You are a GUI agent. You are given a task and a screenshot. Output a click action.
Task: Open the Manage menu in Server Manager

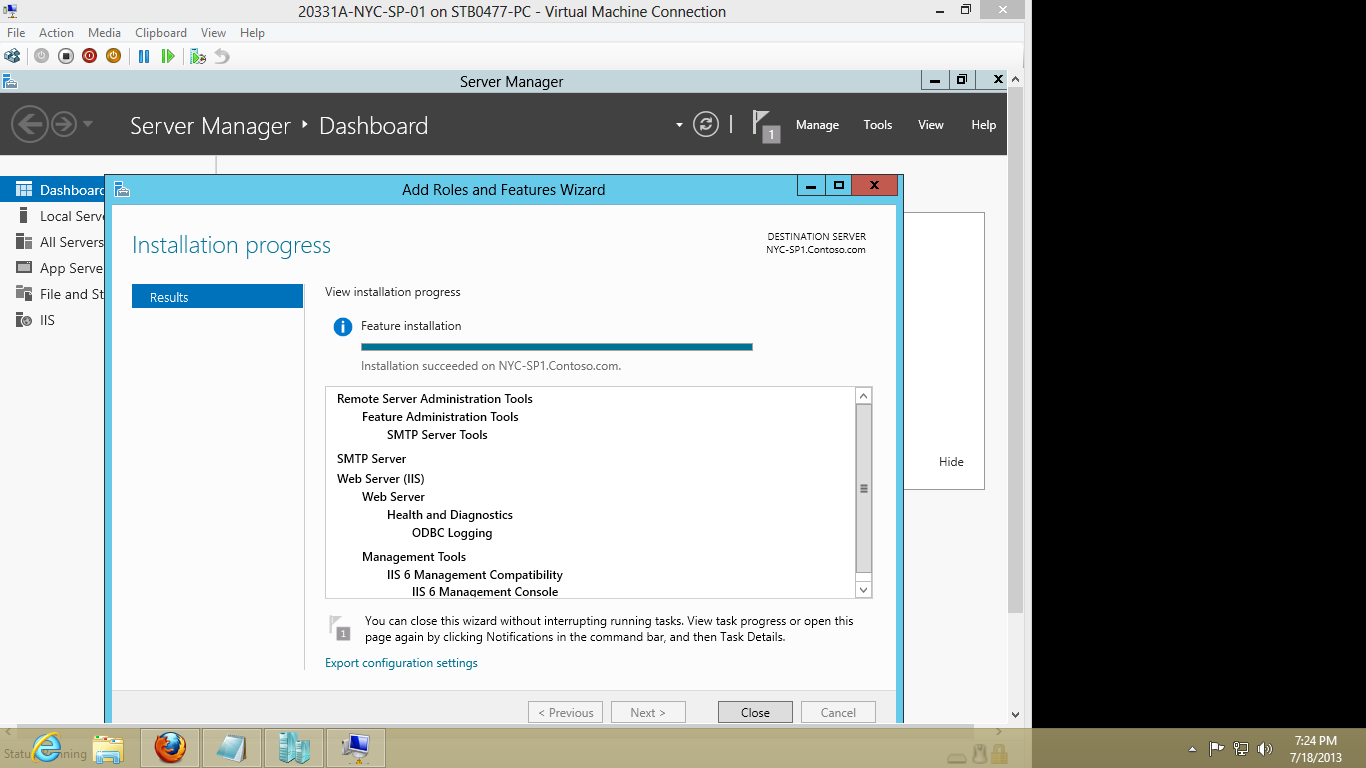(817, 125)
